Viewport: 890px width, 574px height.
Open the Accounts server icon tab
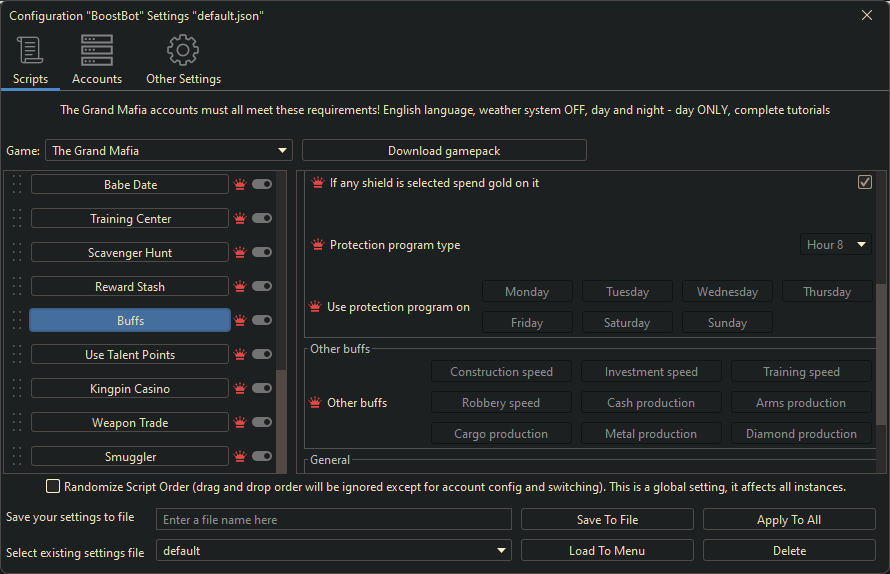pos(97,50)
